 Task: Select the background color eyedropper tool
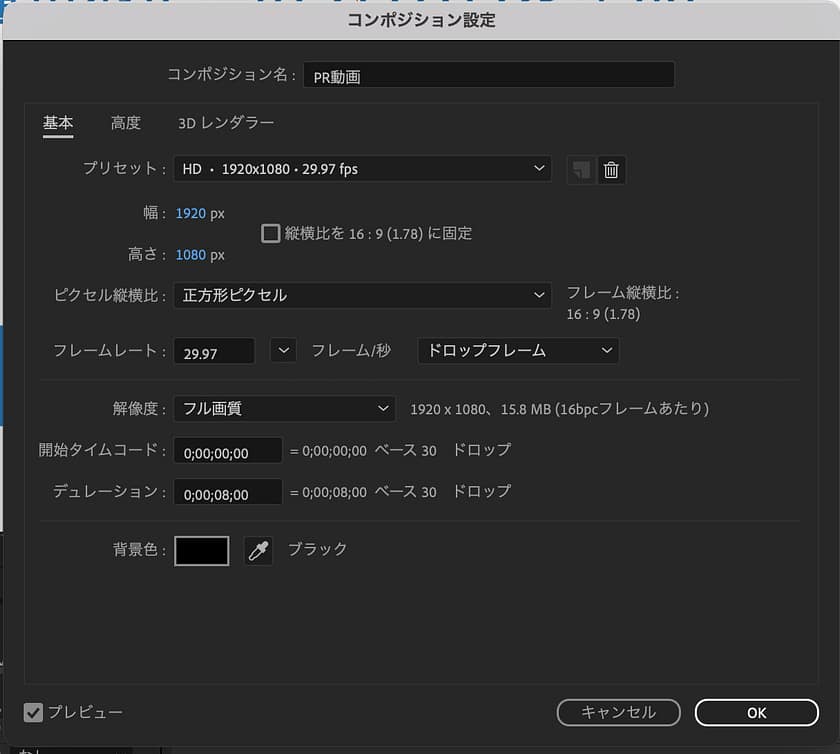point(258,551)
